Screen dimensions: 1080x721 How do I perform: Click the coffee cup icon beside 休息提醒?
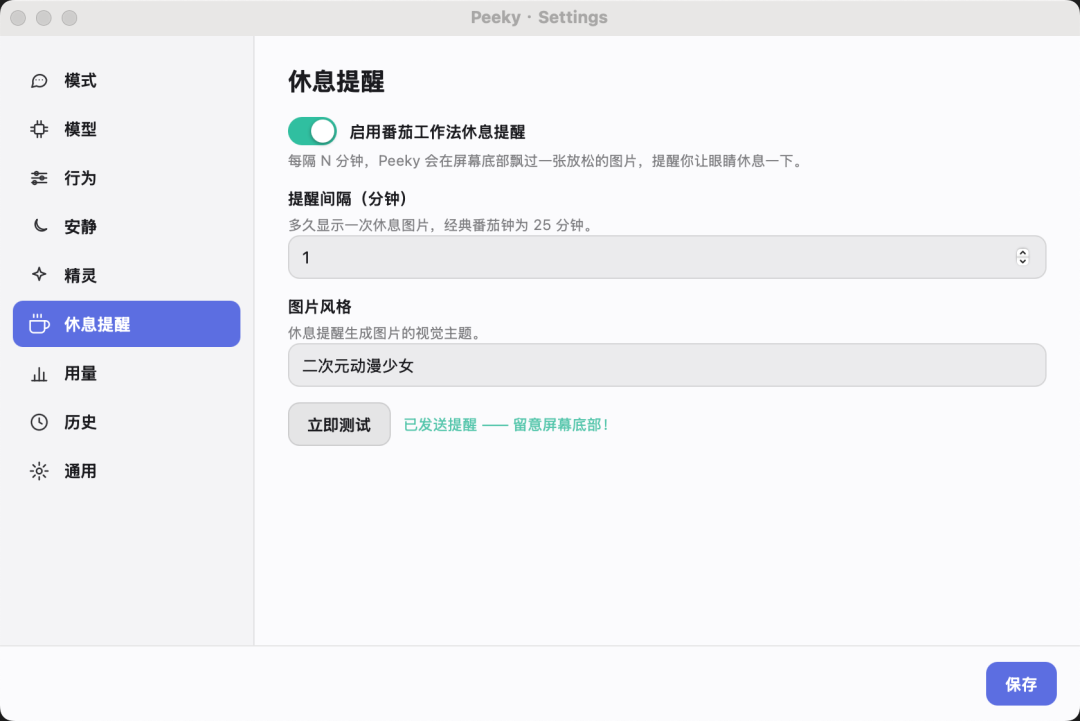39,324
